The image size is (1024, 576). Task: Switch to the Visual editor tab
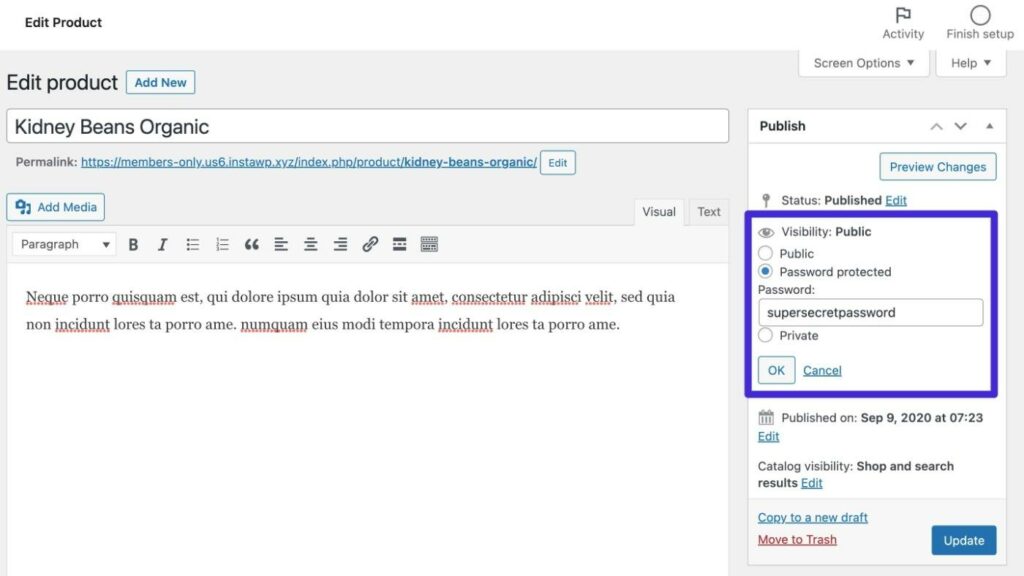click(659, 212)
